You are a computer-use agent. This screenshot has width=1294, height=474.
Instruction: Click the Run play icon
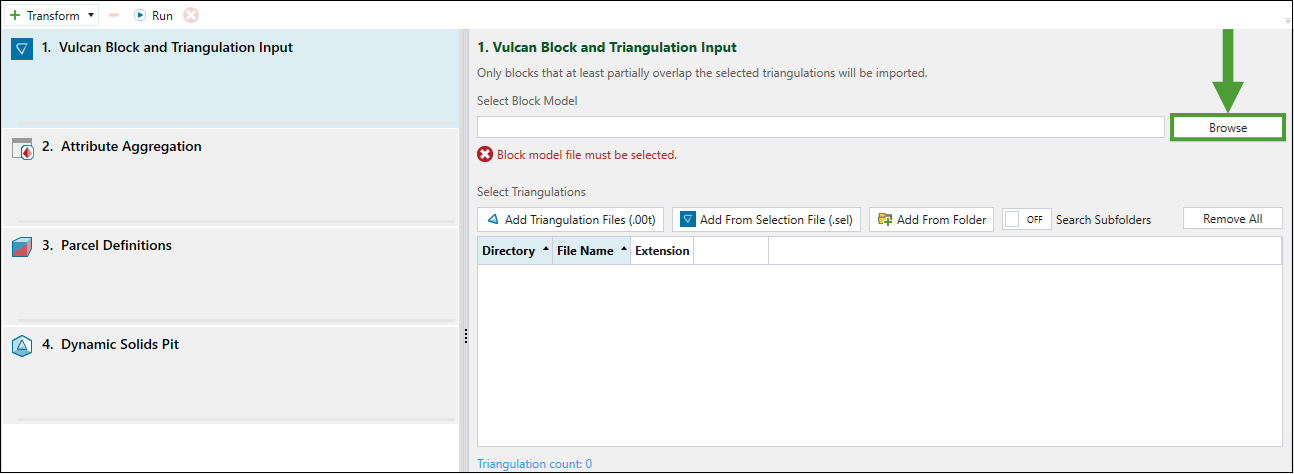click(140, 16)
